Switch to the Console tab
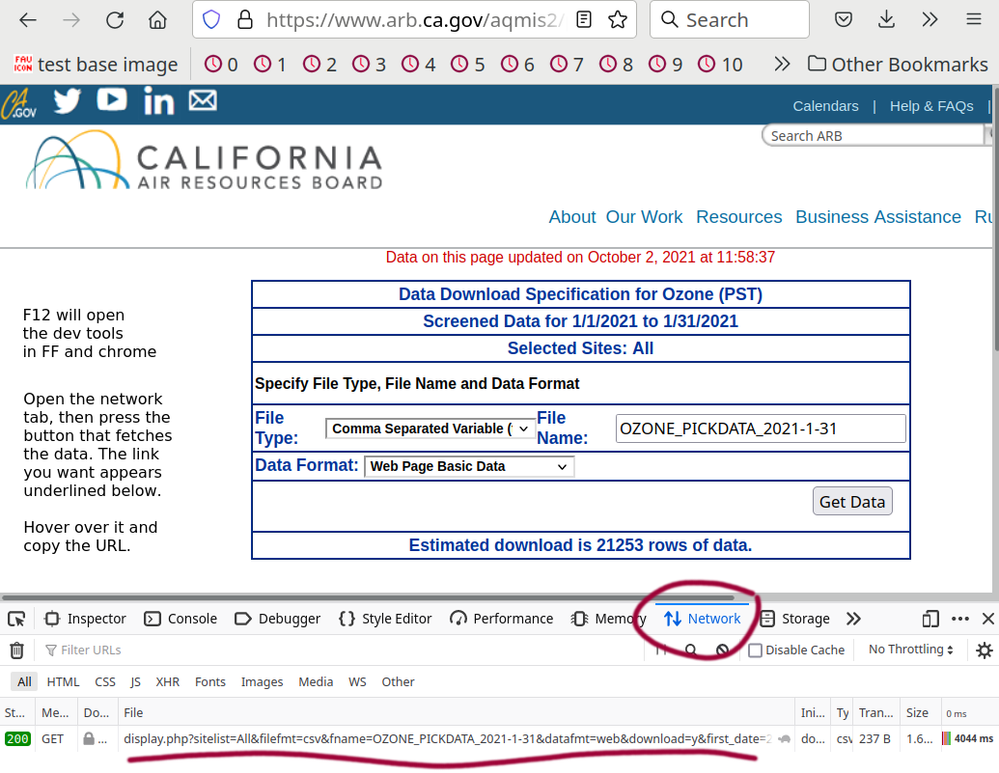The height and width of the screenshot is (773, 999). point(180,619)
